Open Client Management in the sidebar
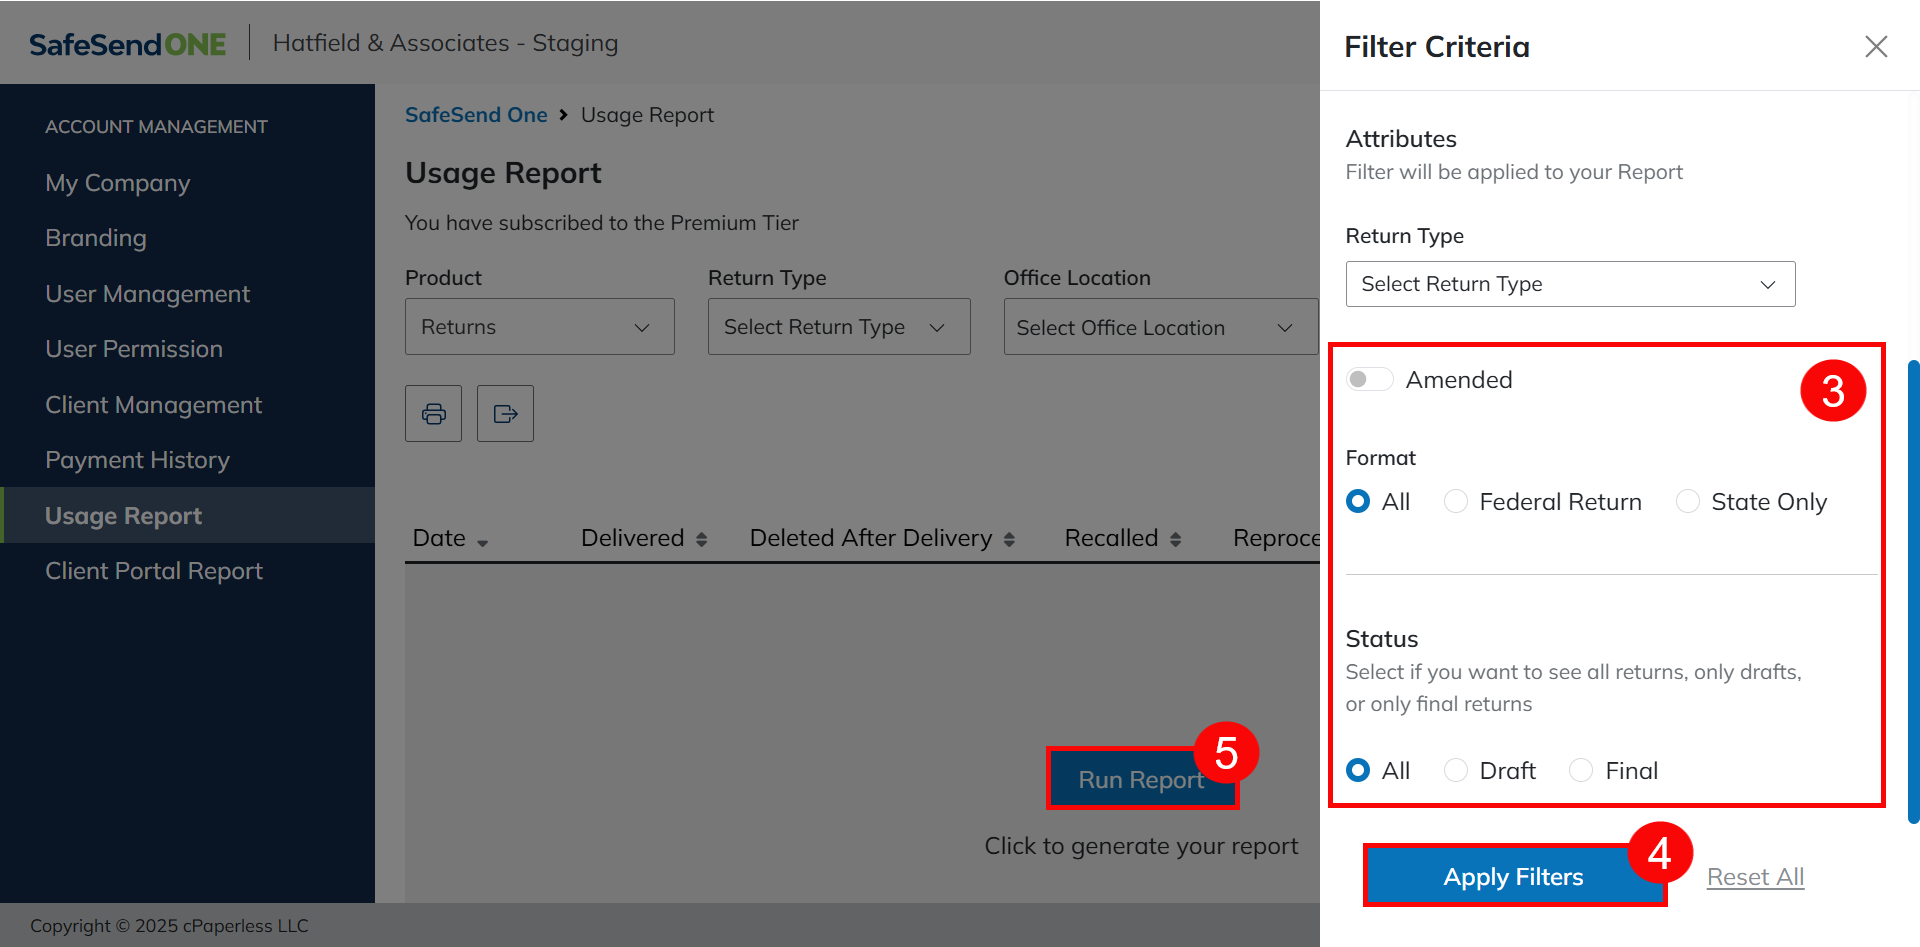 (153, 405)
